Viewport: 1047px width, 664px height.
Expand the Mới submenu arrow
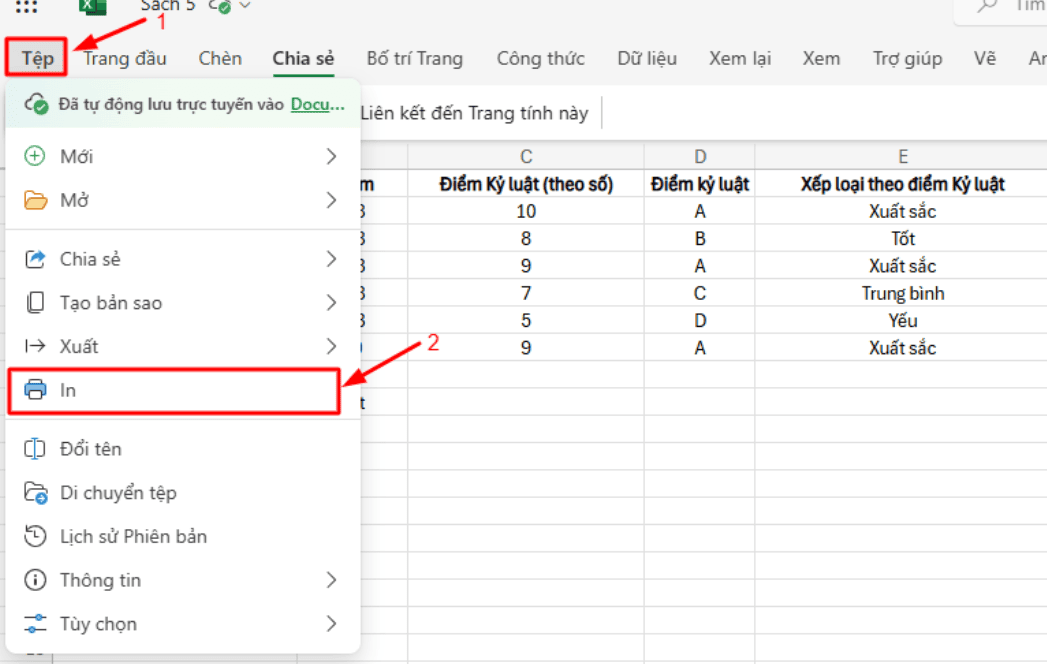(x=331, y=156)
